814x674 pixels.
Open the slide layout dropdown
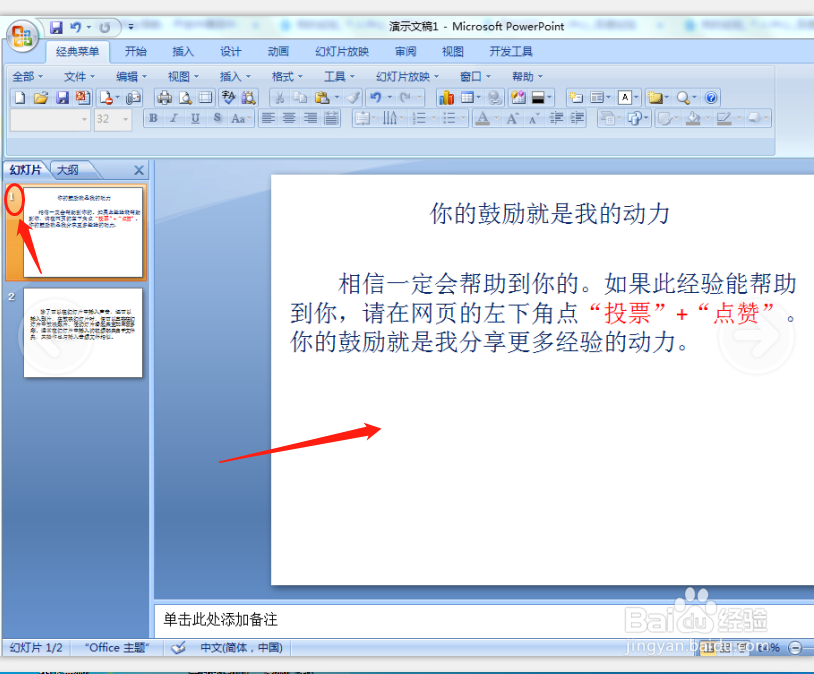click(x=600, y=98)
